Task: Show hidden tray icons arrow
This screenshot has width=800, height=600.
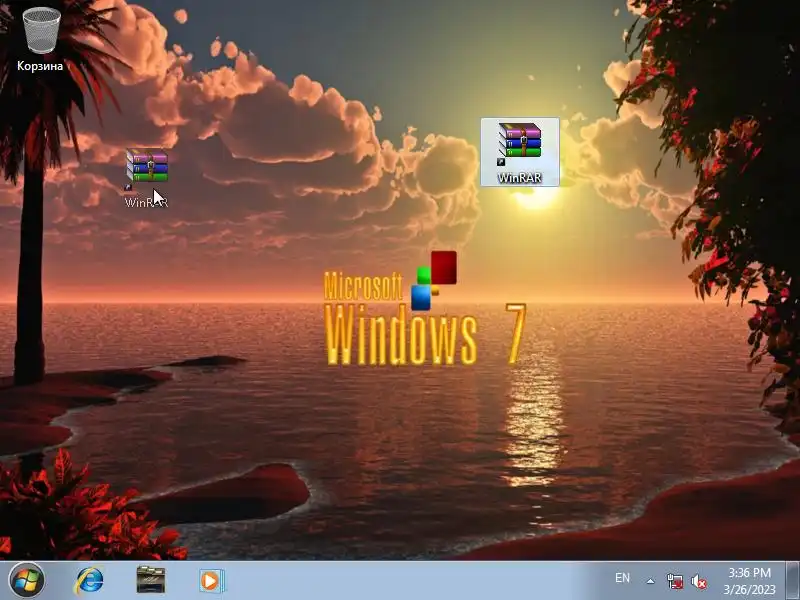Action: (x=651, y=581)
